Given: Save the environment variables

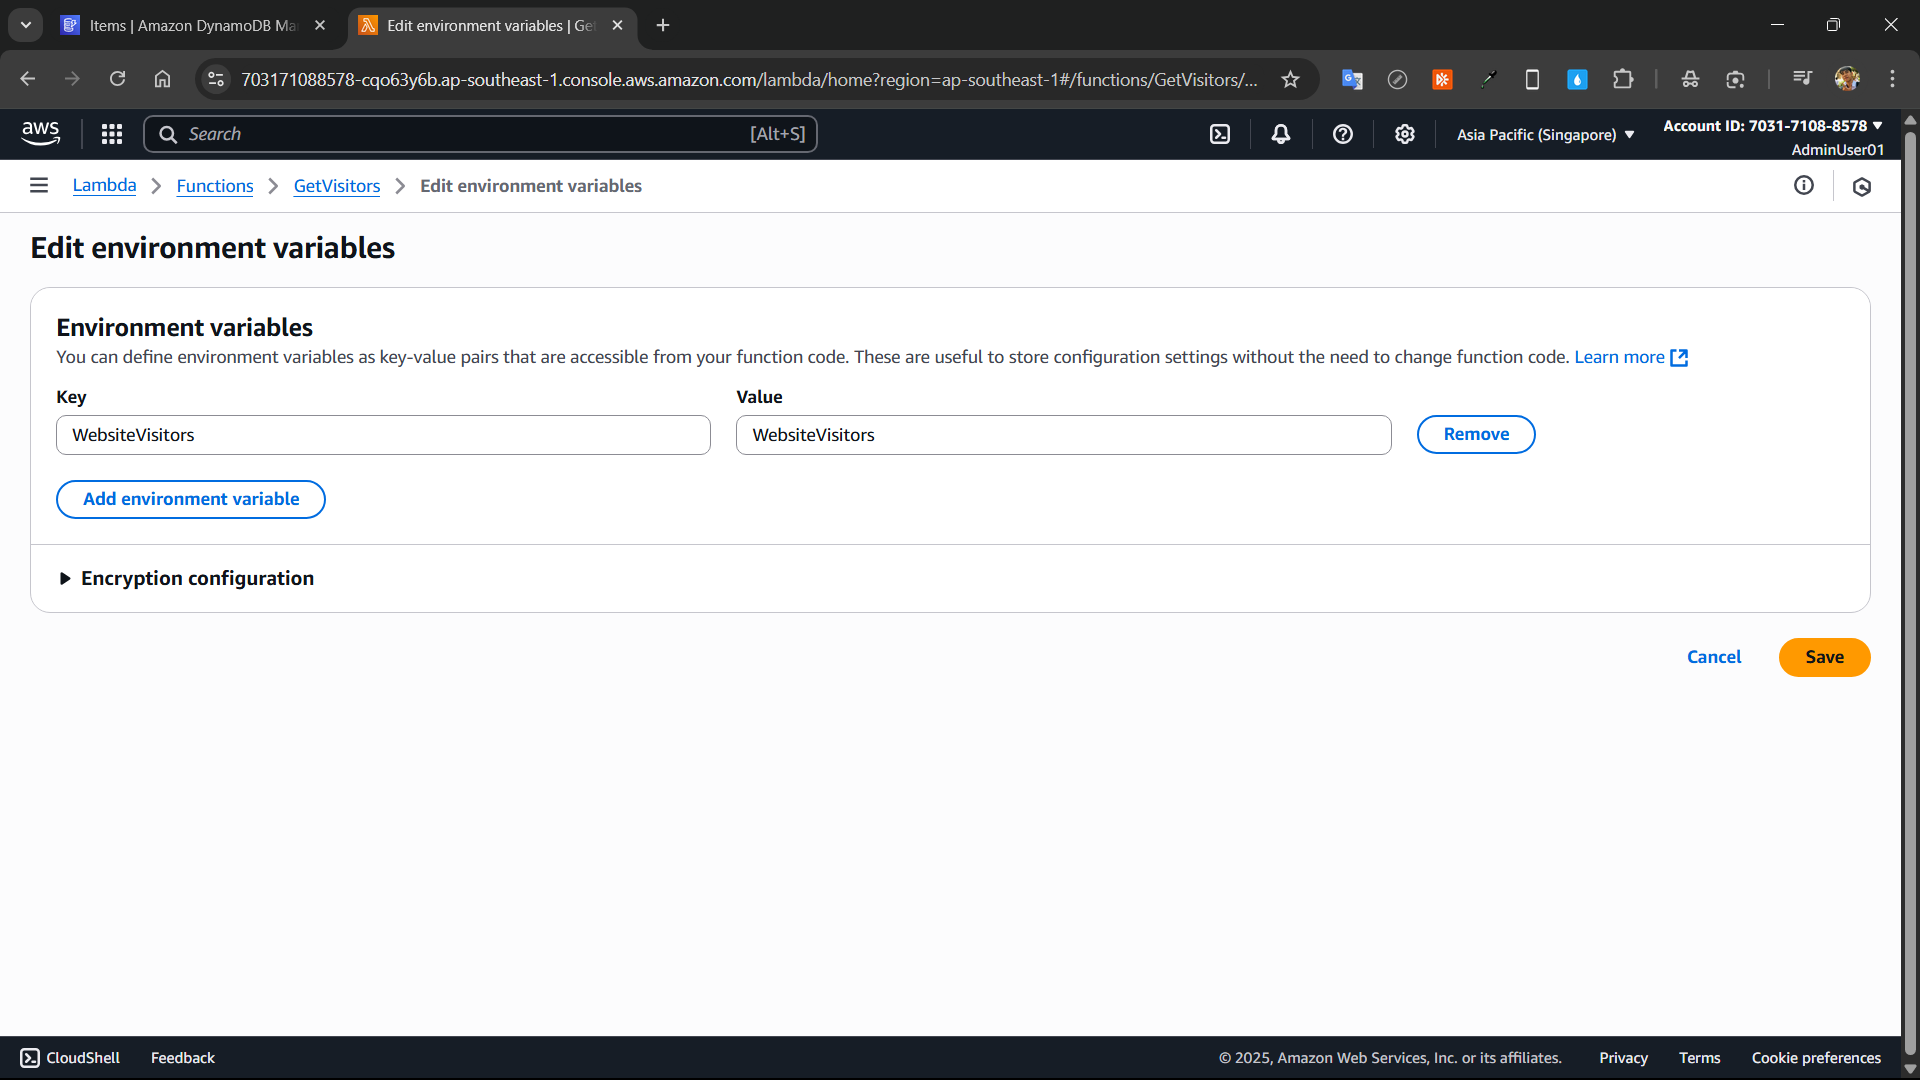Looking at the screenshot, I should [x=1824, y=657].
